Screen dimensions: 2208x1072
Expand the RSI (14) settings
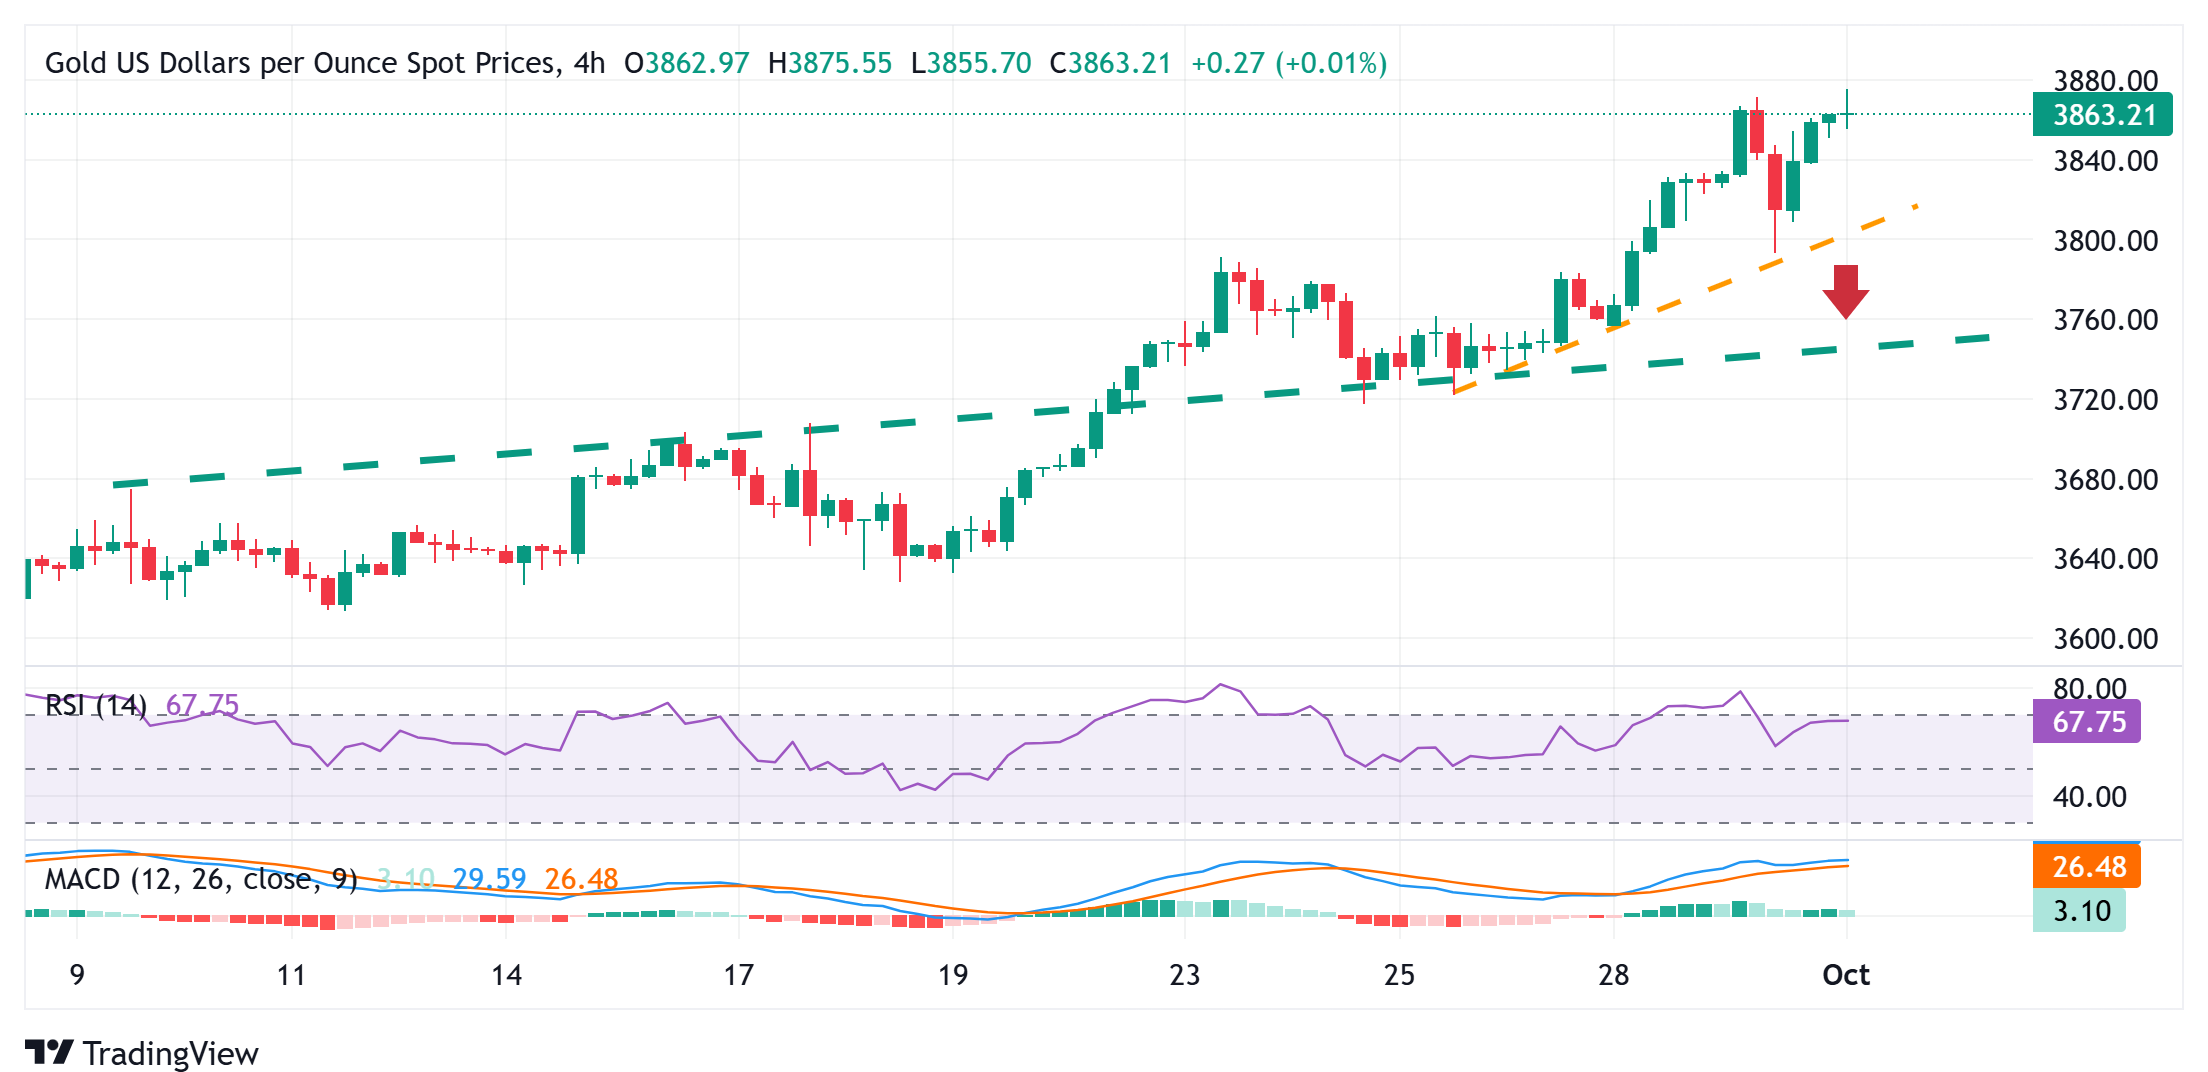95,705
